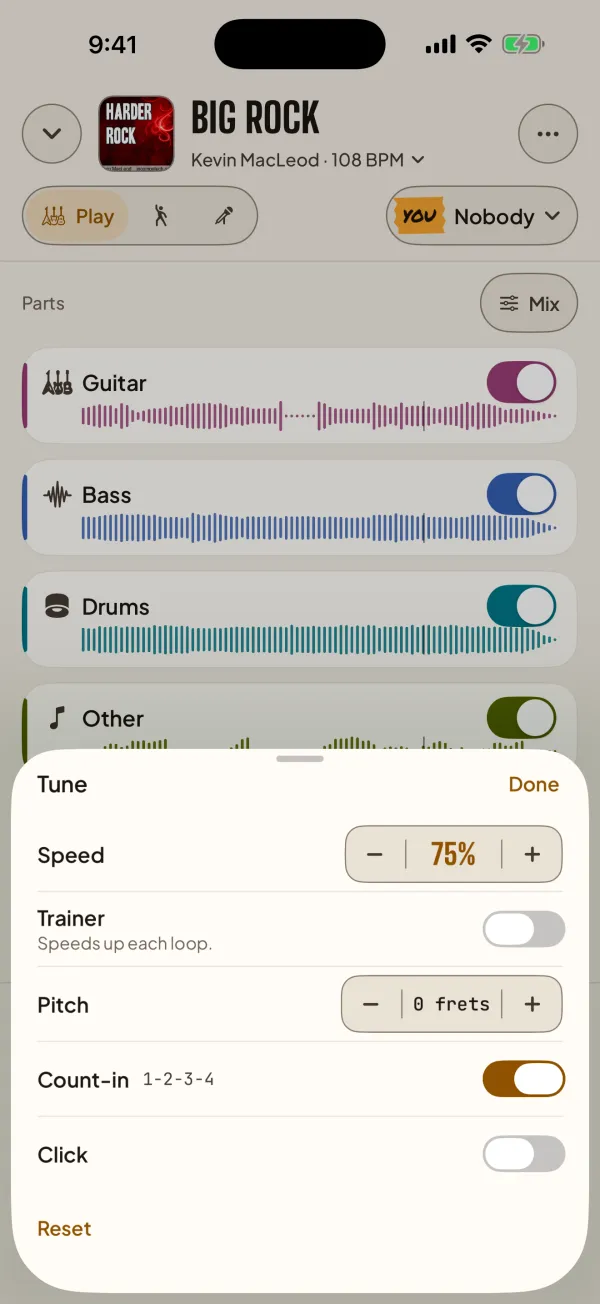Tap the Reset link
The width and height of the screenshot is (600, 1304).
[64, 1229]
